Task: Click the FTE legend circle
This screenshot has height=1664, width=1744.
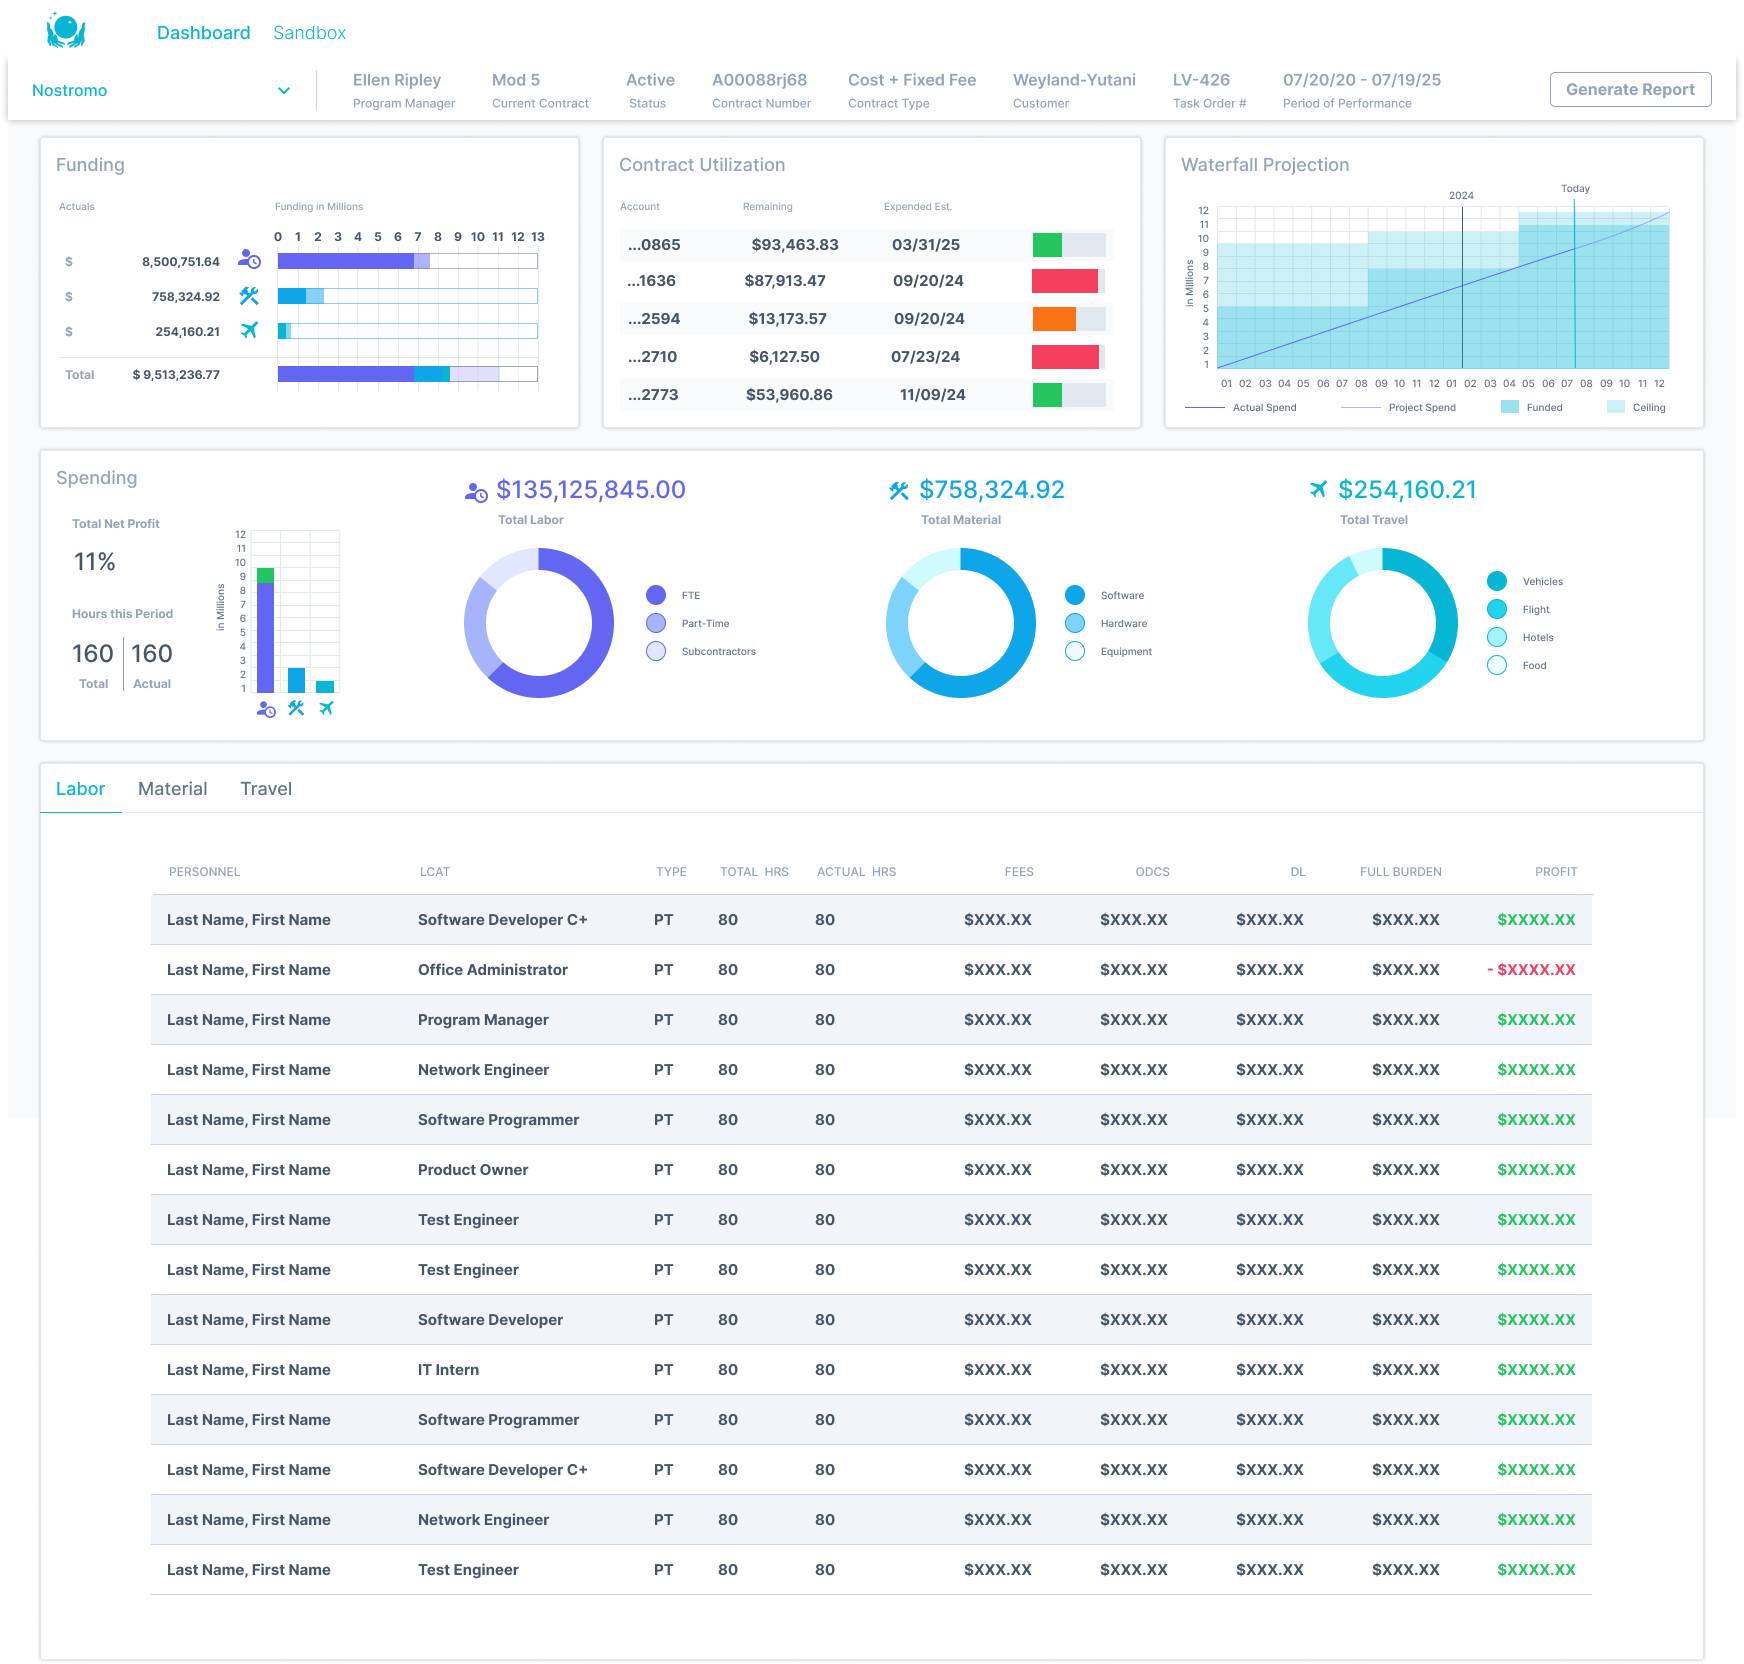Action: [x=656, y=595]
